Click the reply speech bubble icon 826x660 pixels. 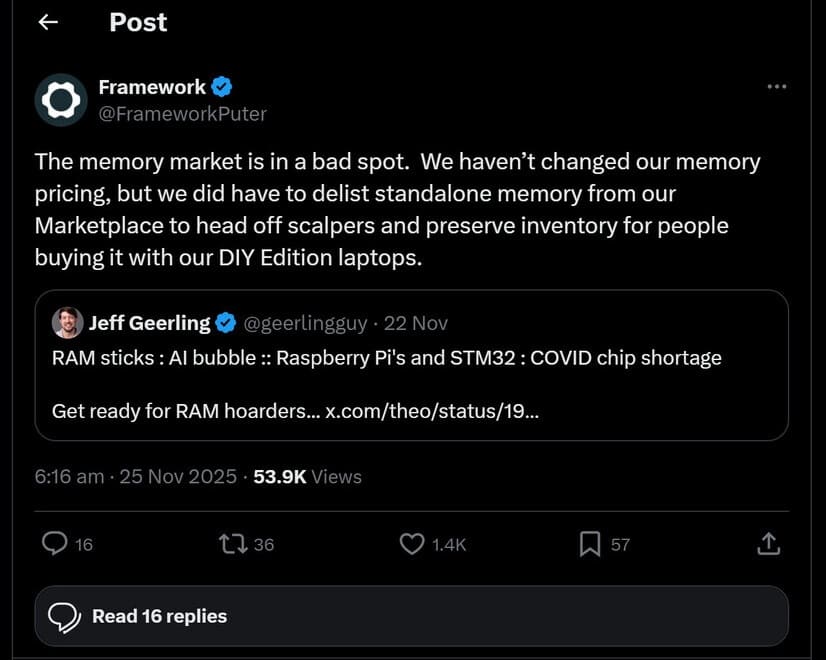tap(55, 544)
